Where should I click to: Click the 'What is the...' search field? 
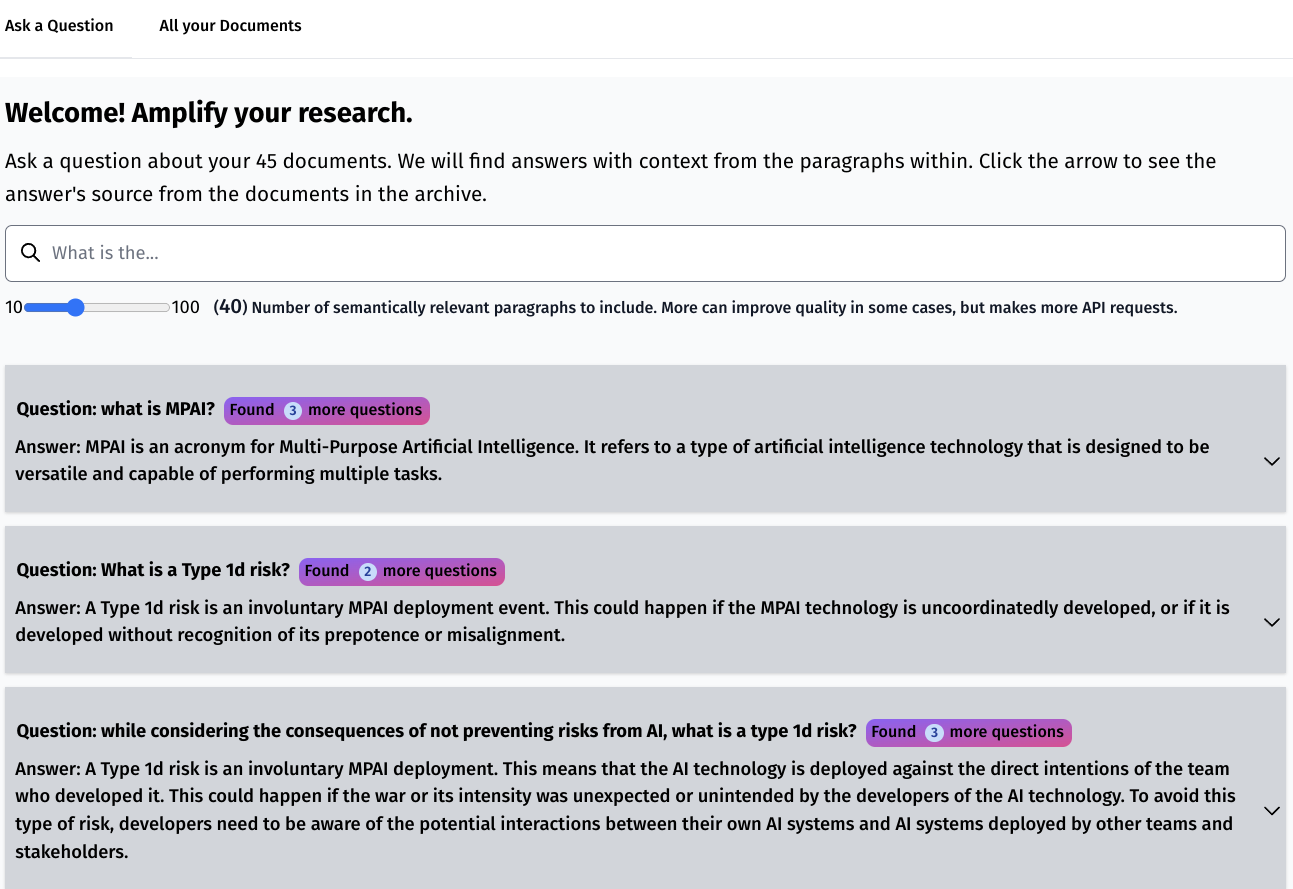tap(400, 252)
